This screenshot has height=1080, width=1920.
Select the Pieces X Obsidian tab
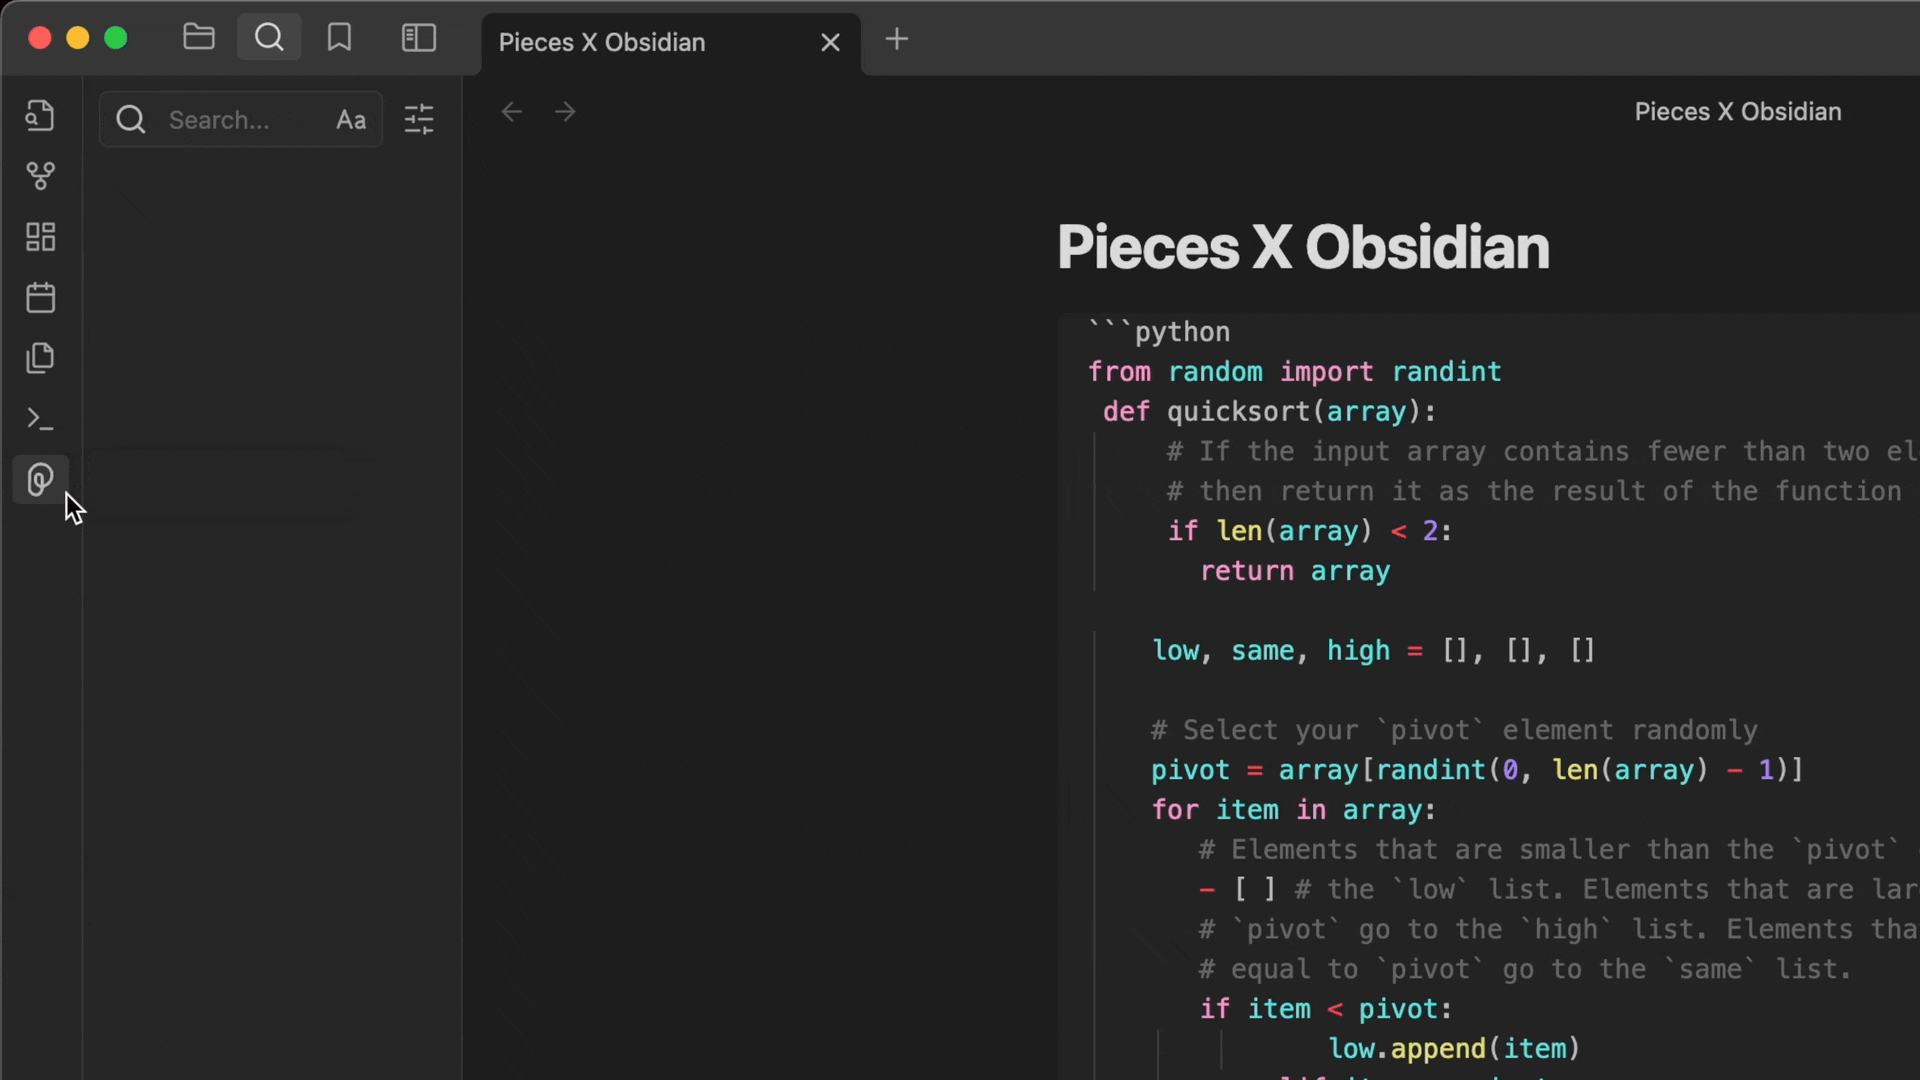[x=602, y=42]
